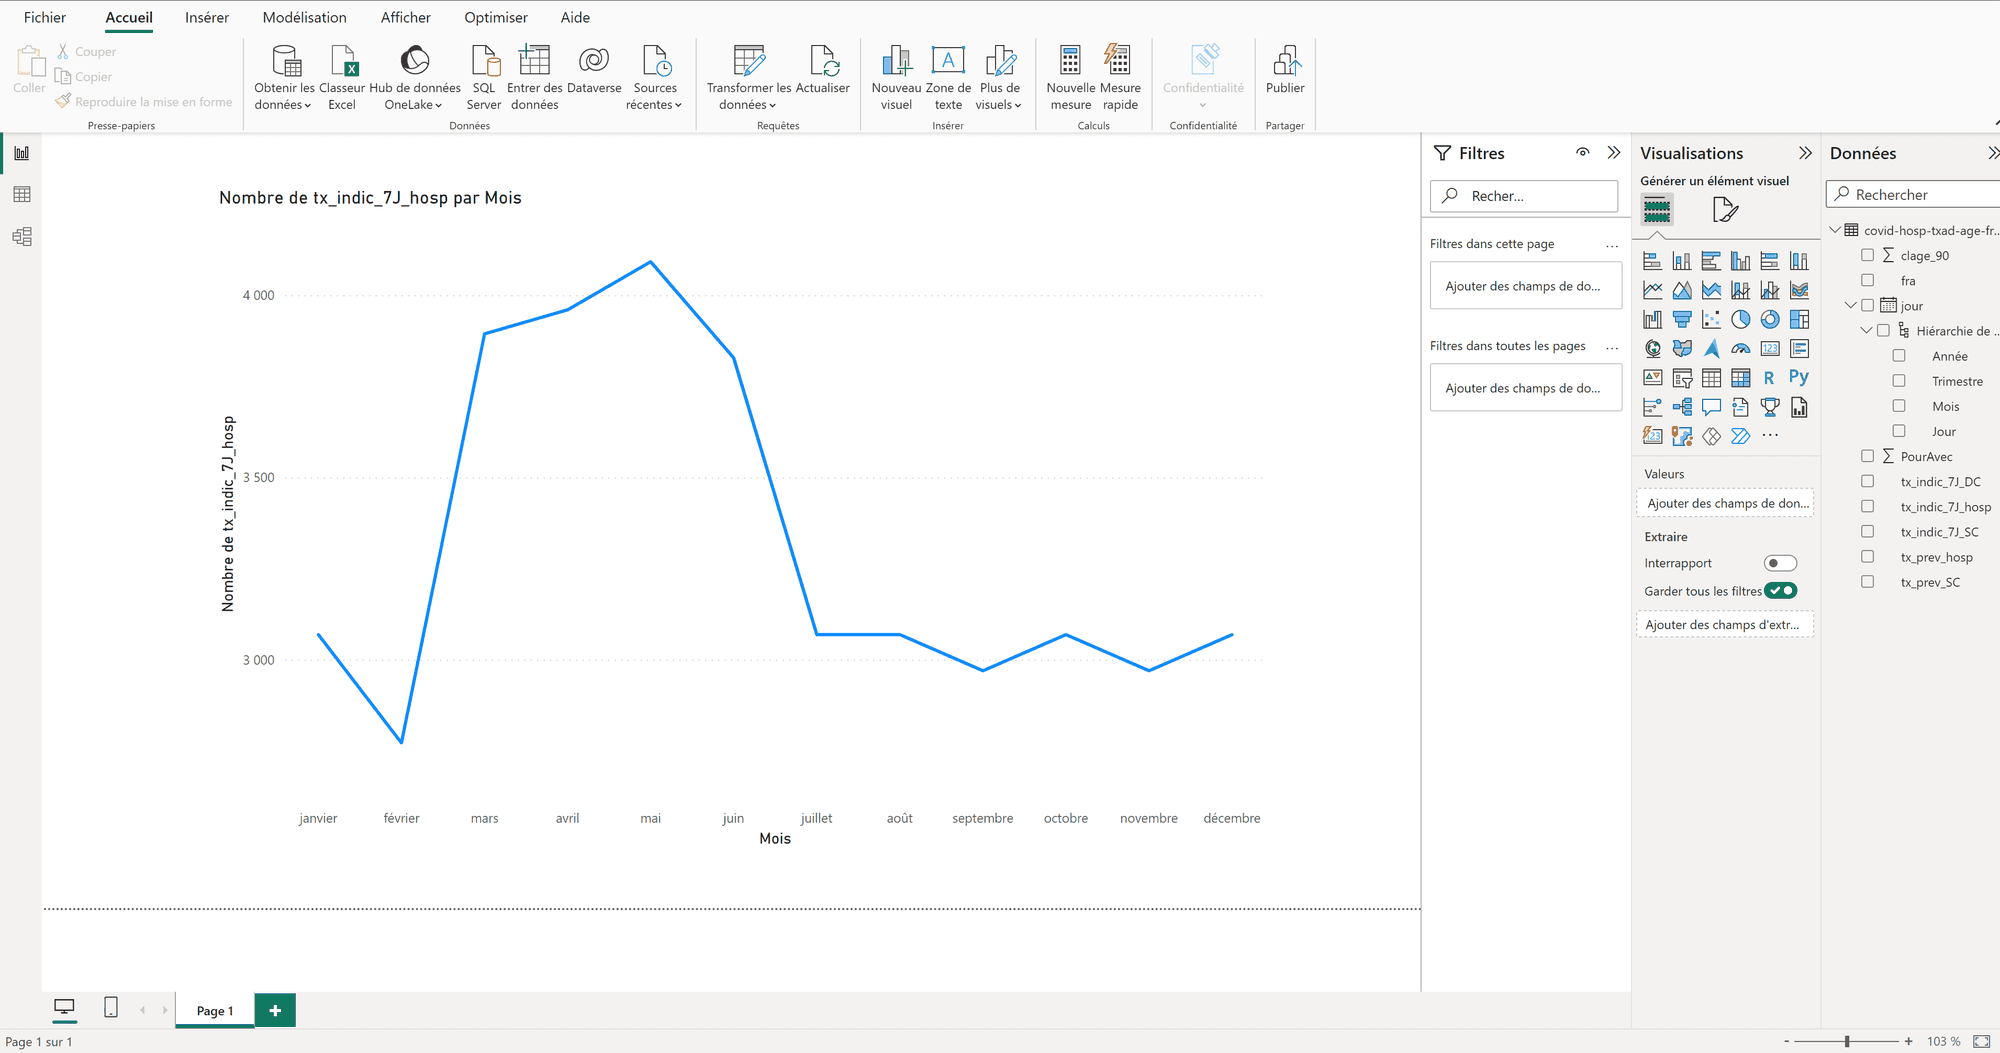Adjust the zoom slider handle

(x=1847, y=1041)
